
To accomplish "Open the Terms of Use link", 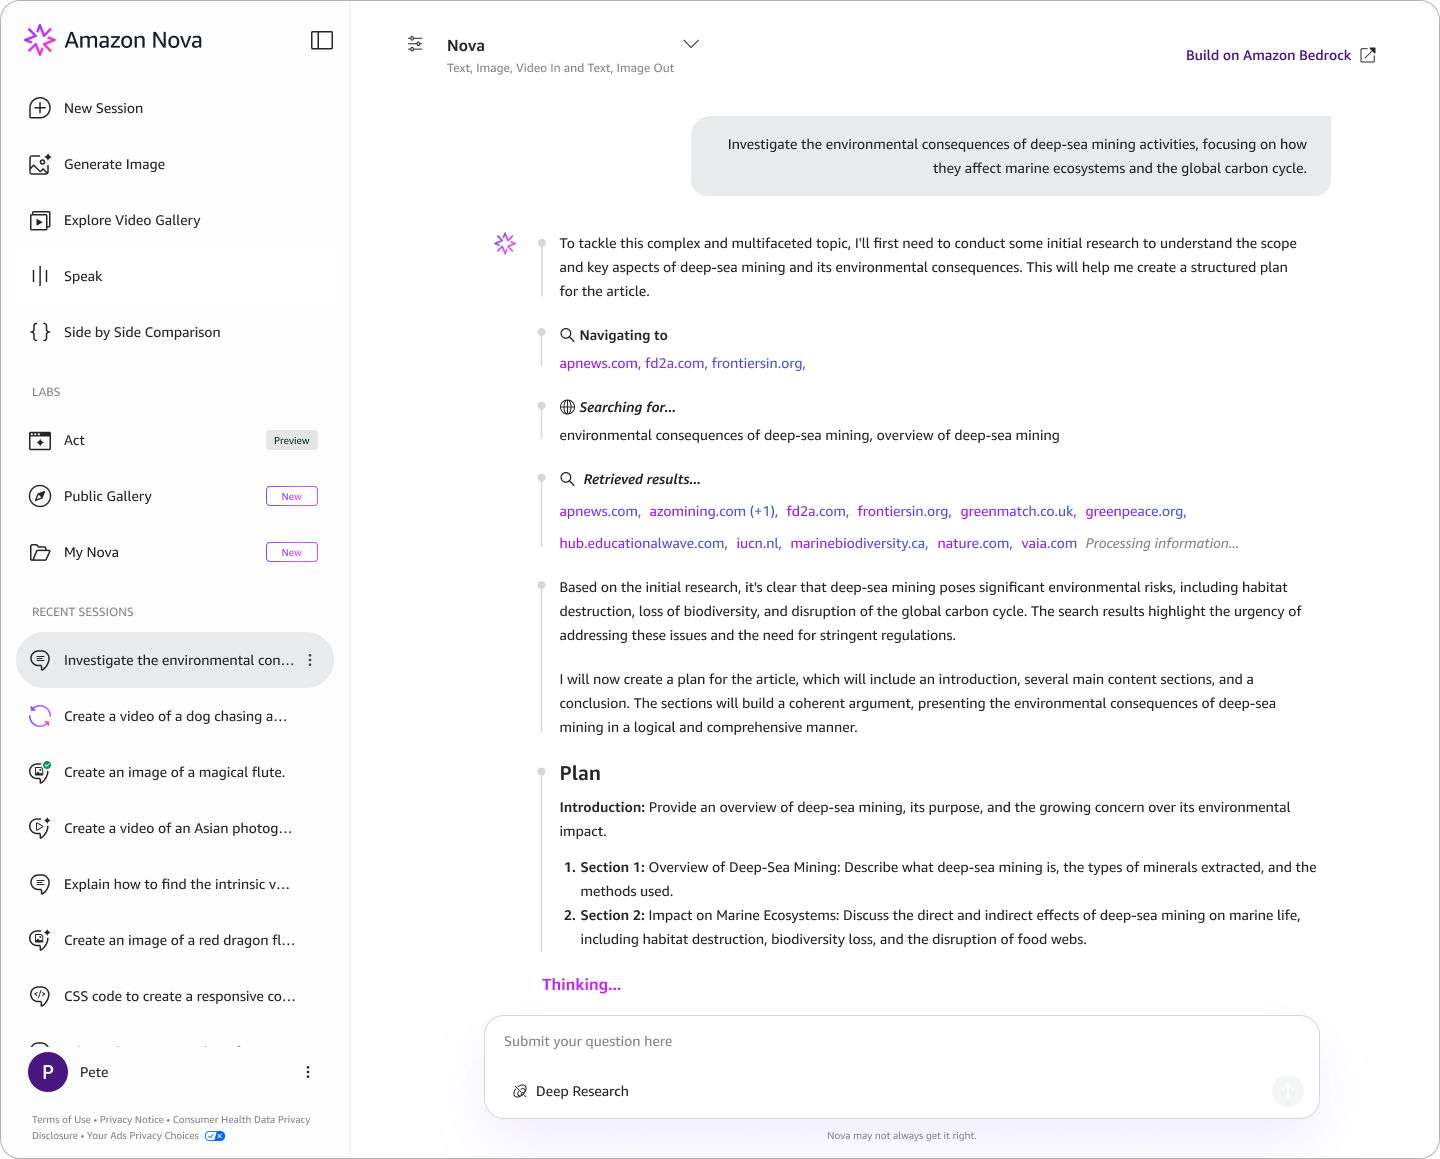I will tap(61, 1120).
